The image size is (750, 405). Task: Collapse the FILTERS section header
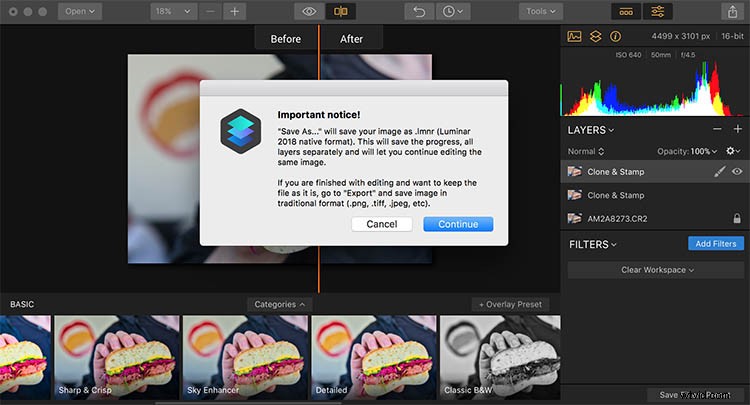[593, 244]
